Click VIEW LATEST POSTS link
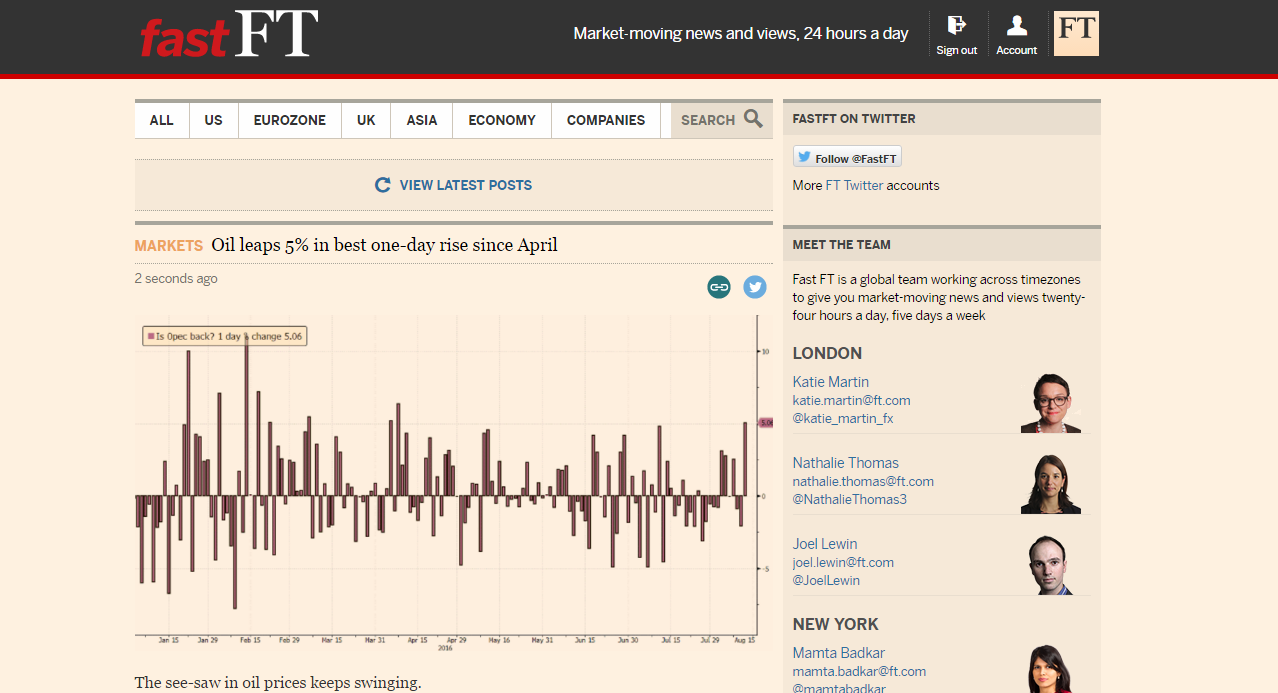The height and width of the screenshot is (693, 1278). point(465,185)
